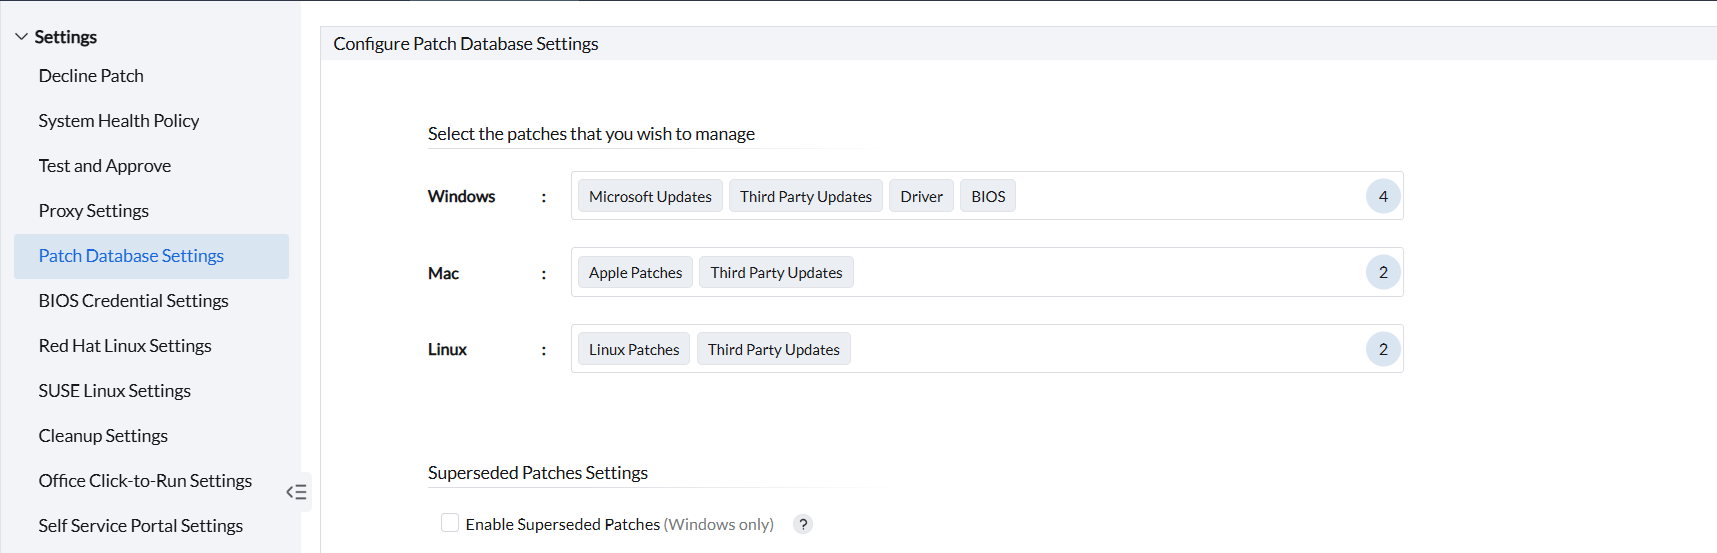Click the Microsoft Updates tag
Screen dimensions: 1717x553
(650, 197)
